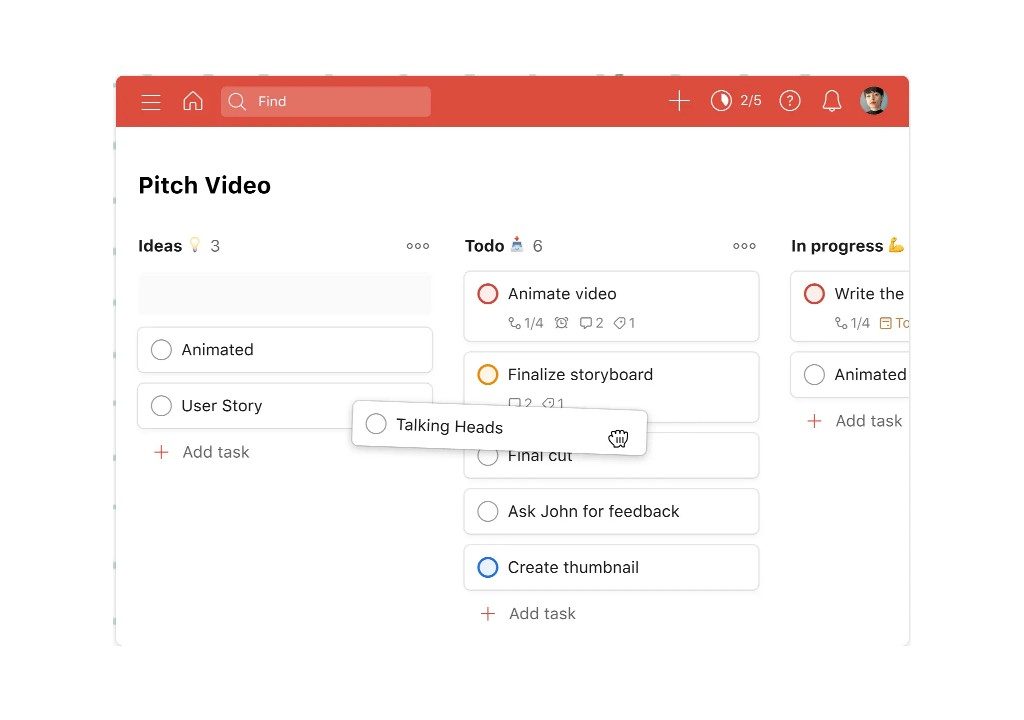Open the profile avatar menu
This screenshot has height=720, width=1024.
tap(873, 100)
